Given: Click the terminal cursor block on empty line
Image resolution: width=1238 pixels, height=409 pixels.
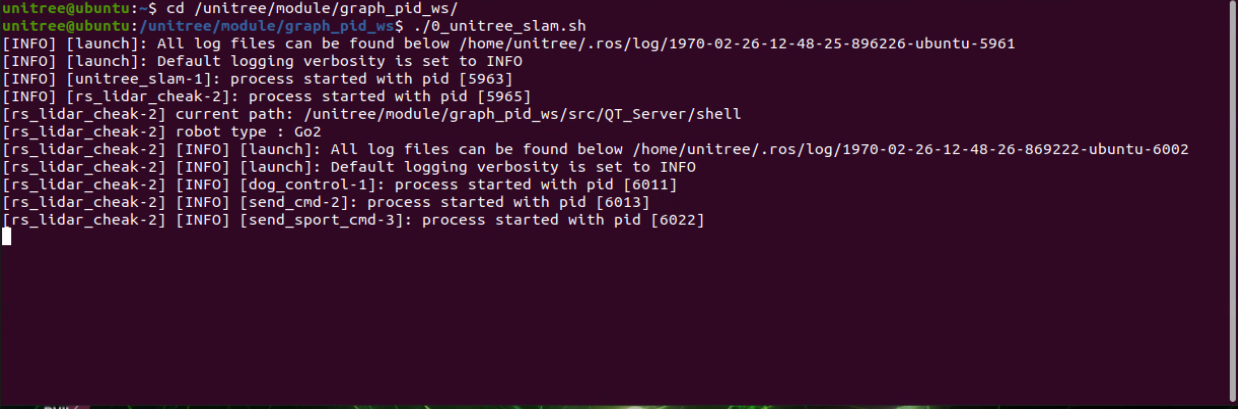Looking at the screenshot, I should [6, 236].
